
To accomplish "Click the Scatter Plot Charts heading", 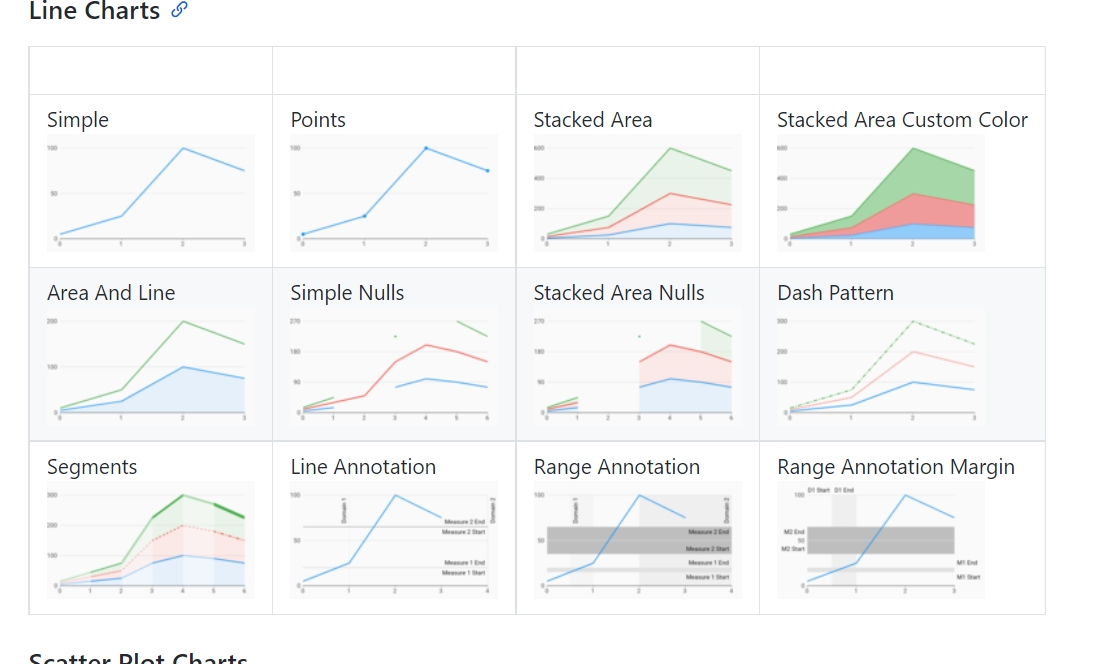I will pos(138,658).
